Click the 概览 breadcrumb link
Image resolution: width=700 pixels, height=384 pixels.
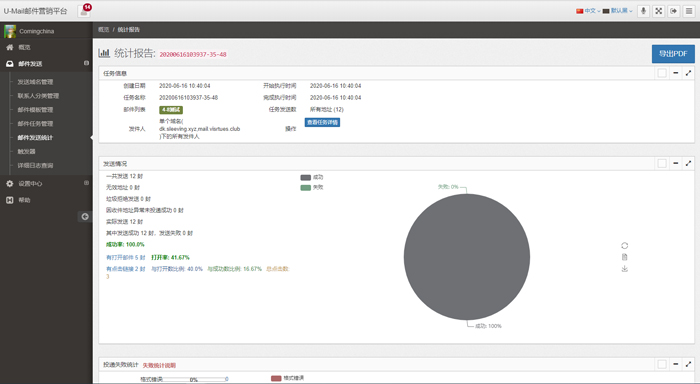104,29
